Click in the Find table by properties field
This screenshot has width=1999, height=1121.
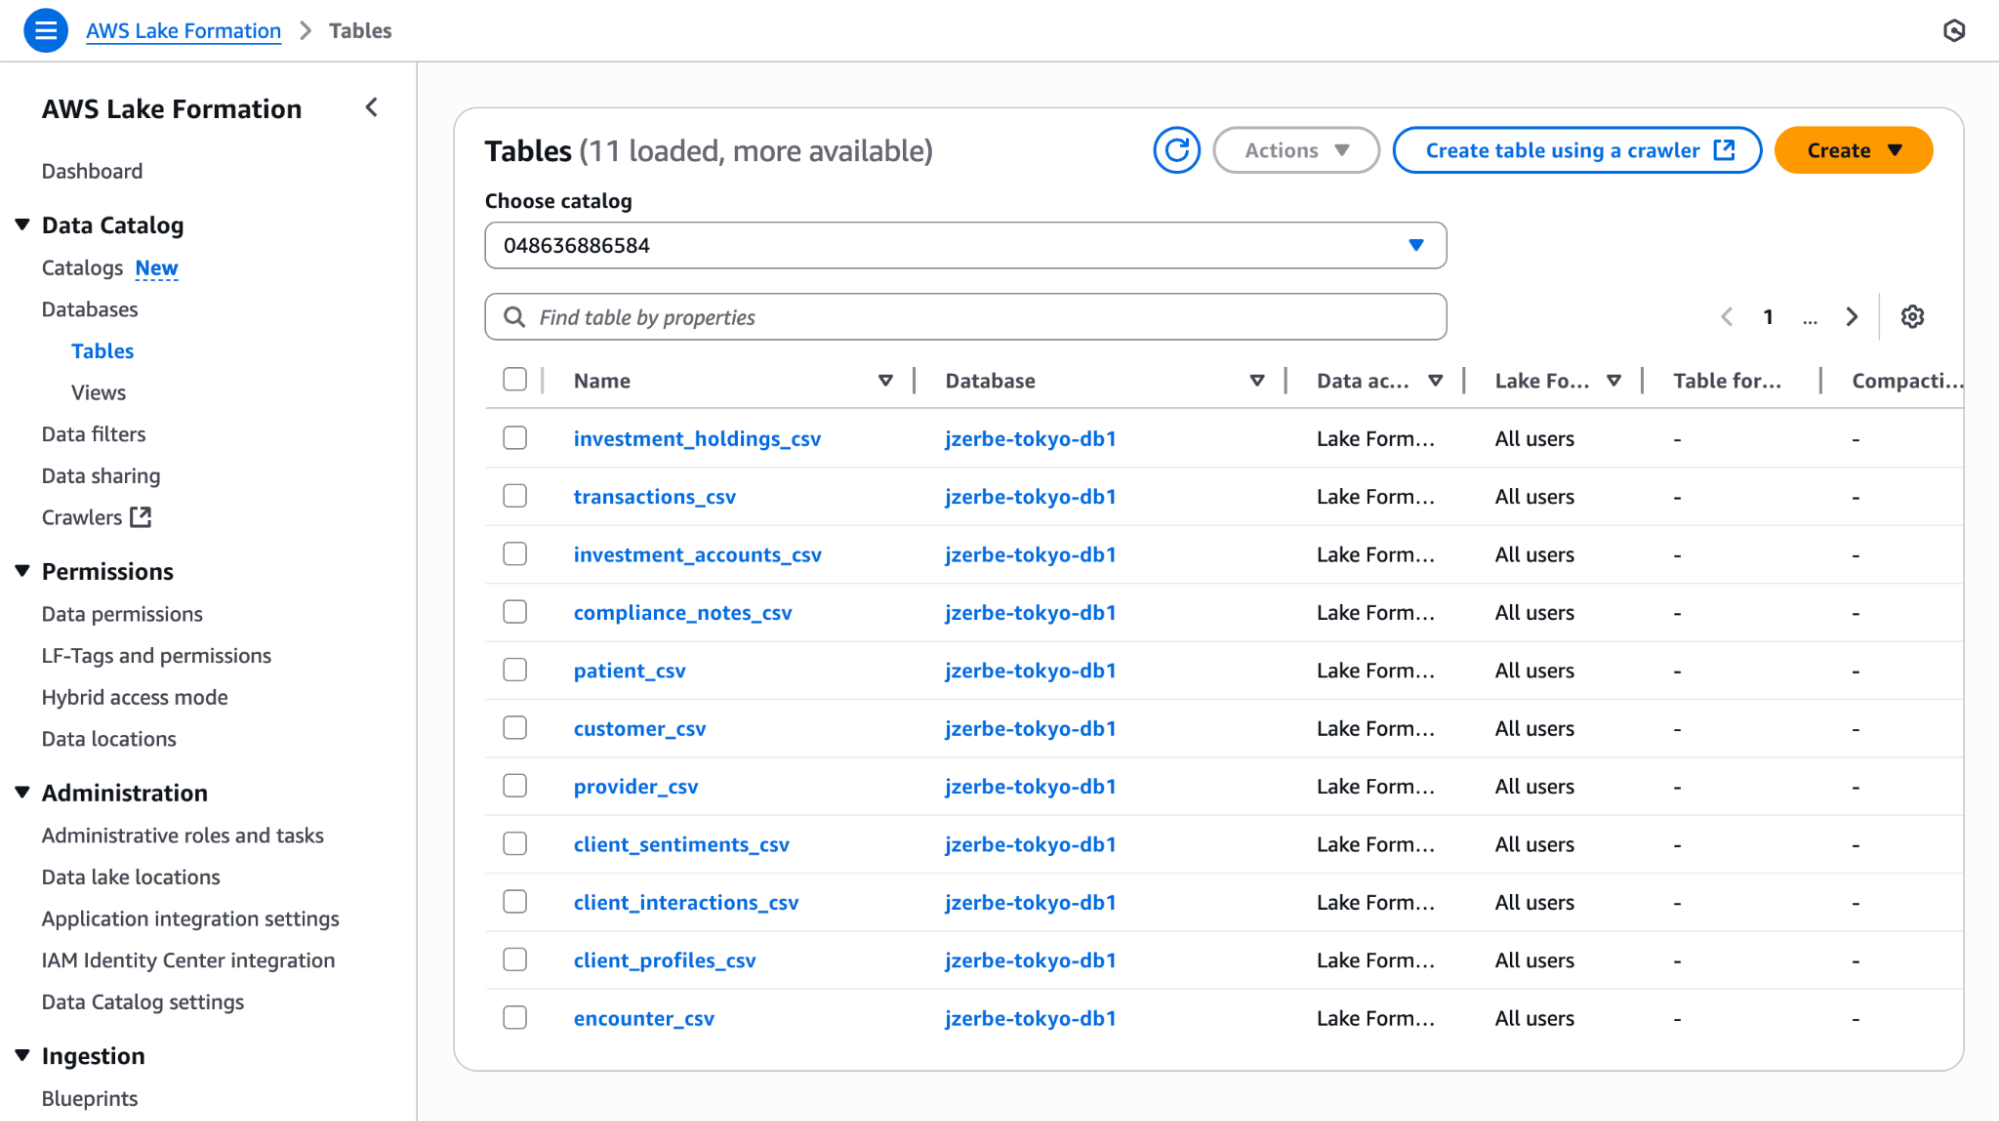pyautogui.click(x=965, y=317)
